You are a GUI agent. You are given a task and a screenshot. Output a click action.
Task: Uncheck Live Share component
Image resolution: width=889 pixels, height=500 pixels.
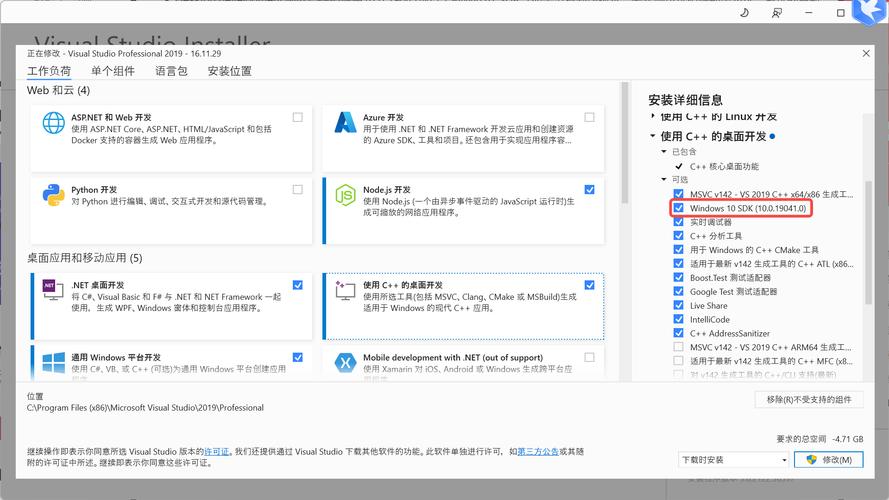[678, 305]
